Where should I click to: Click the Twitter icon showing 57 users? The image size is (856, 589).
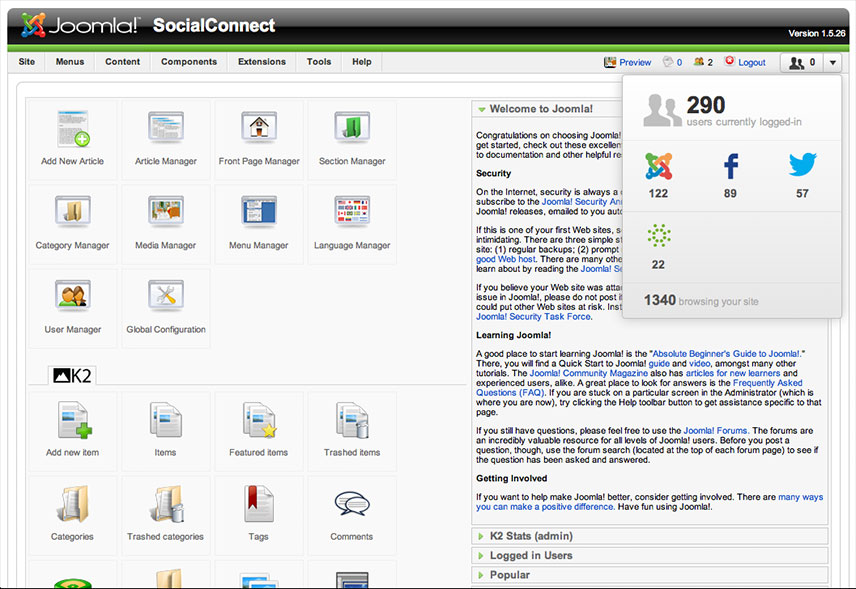tap(802, 165)
